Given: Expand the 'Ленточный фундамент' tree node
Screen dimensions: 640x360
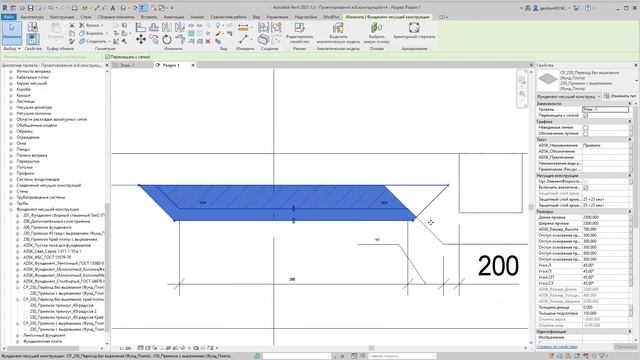Looking at the screenshot, I should point(18,335).
